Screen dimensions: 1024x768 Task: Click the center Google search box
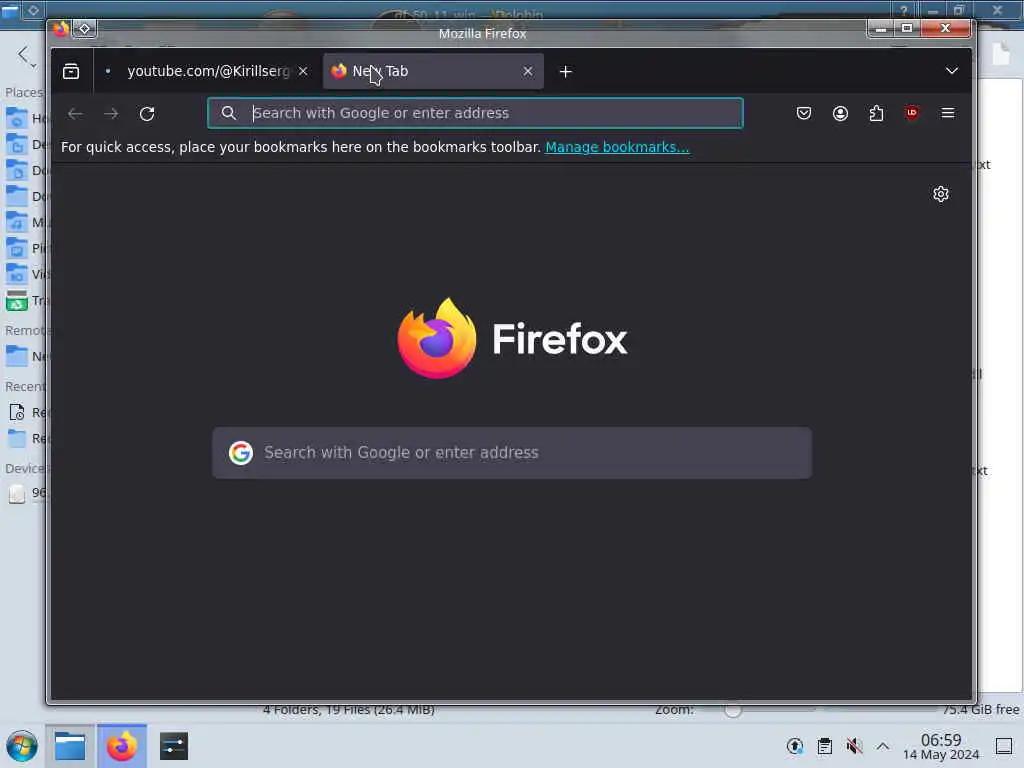512,453
